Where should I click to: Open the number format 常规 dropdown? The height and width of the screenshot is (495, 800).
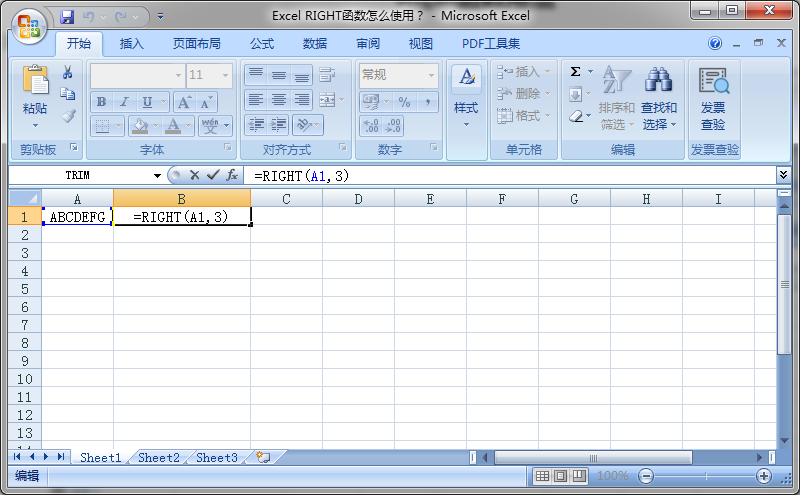pos(431,75)
